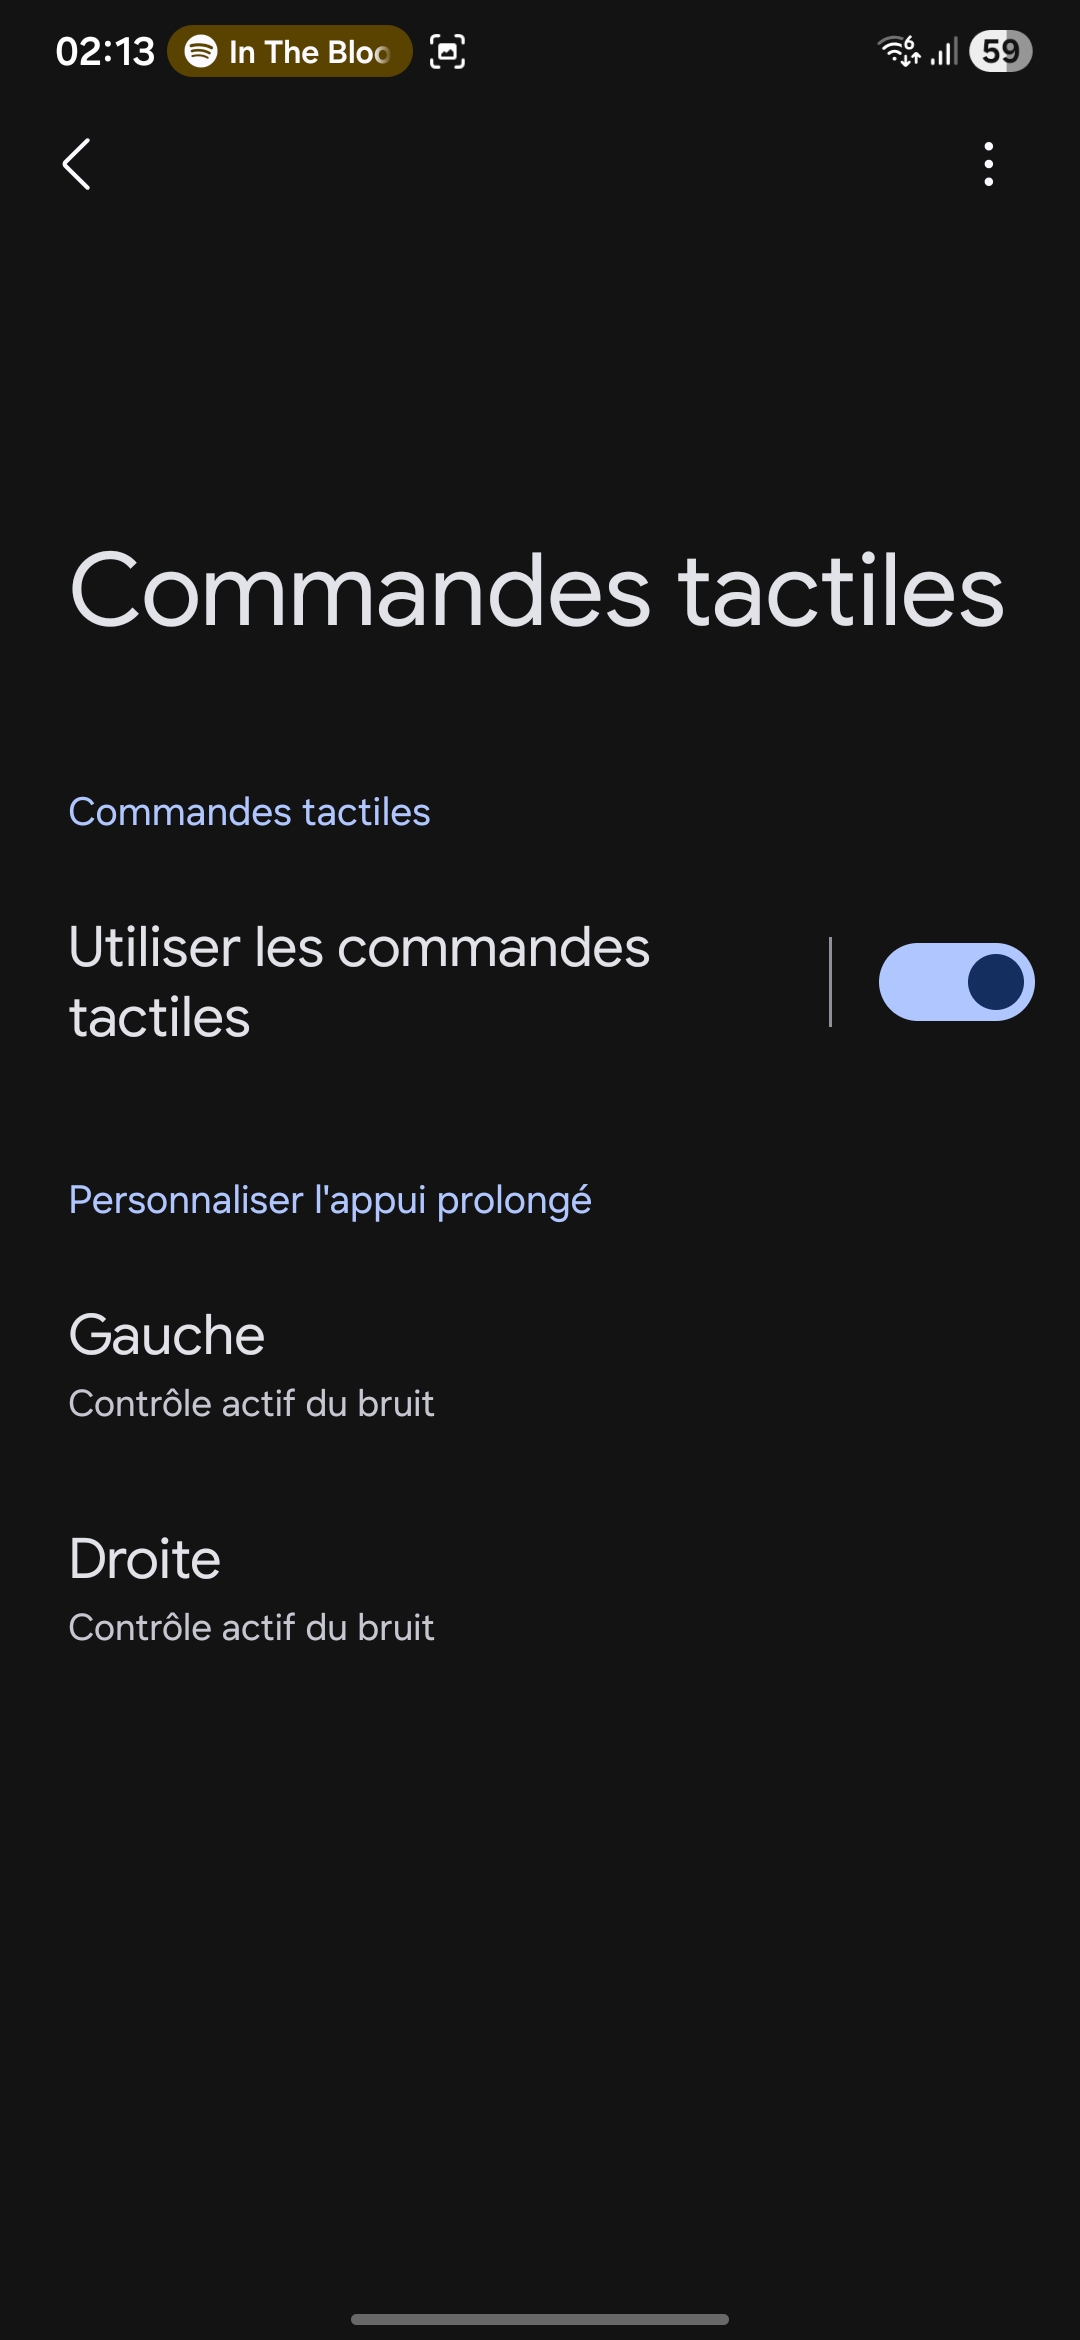Tap the 02:13 clock in status bar
Image resolution: width=1080 pixels, height=2340 pixels.
click(105, 51)
